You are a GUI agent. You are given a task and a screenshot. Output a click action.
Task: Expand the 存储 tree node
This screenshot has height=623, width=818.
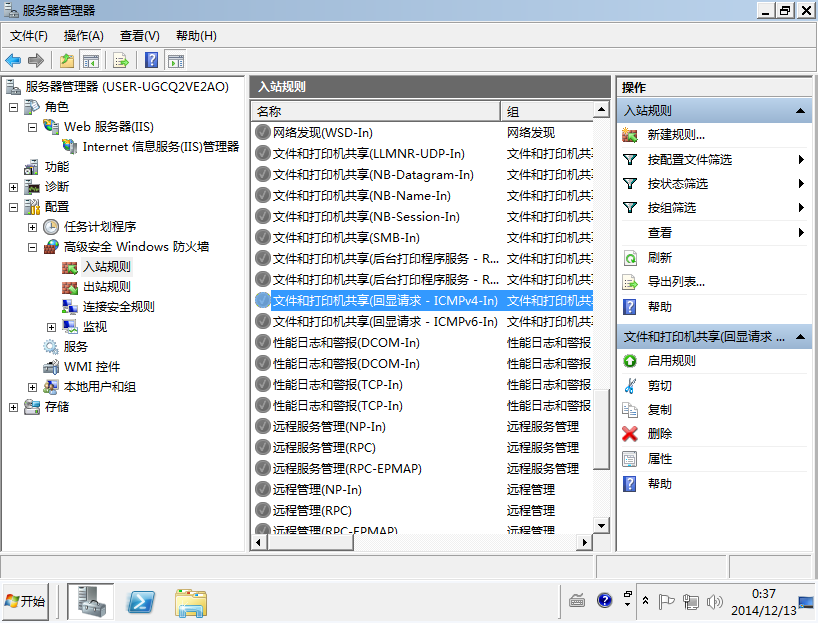(14, 407)
